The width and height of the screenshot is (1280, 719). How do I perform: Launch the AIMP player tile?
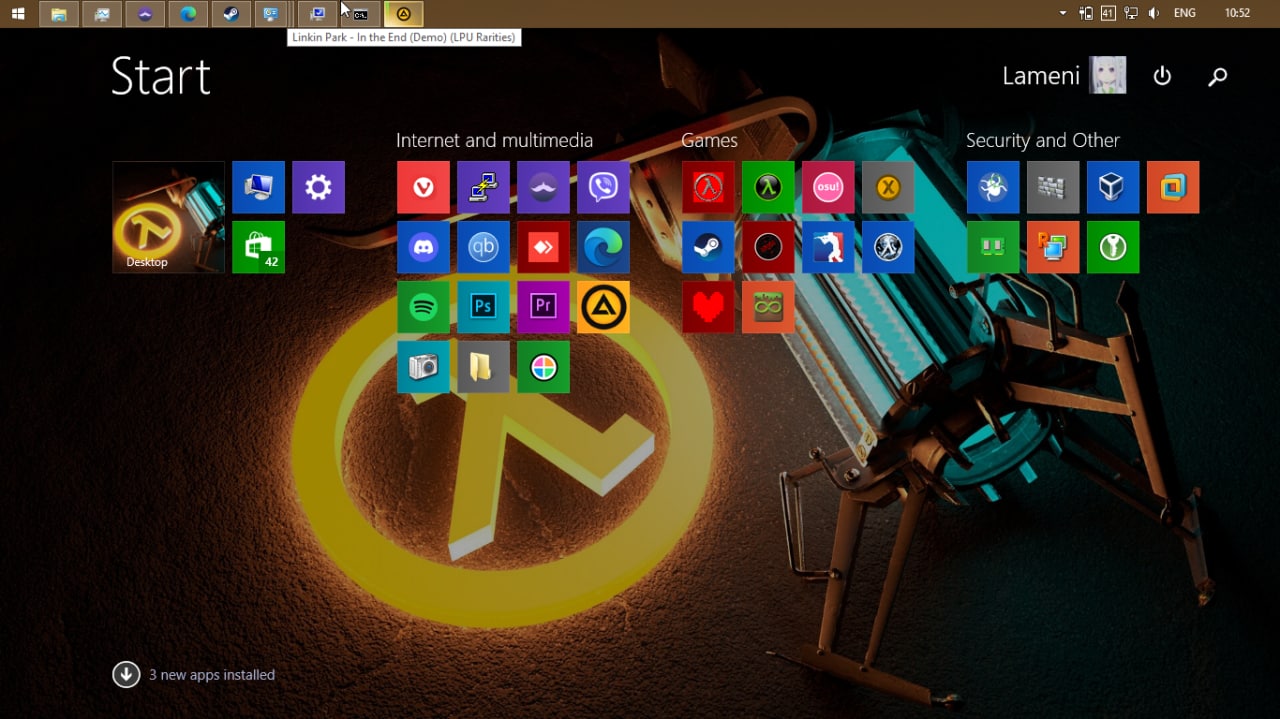(603, 307)
